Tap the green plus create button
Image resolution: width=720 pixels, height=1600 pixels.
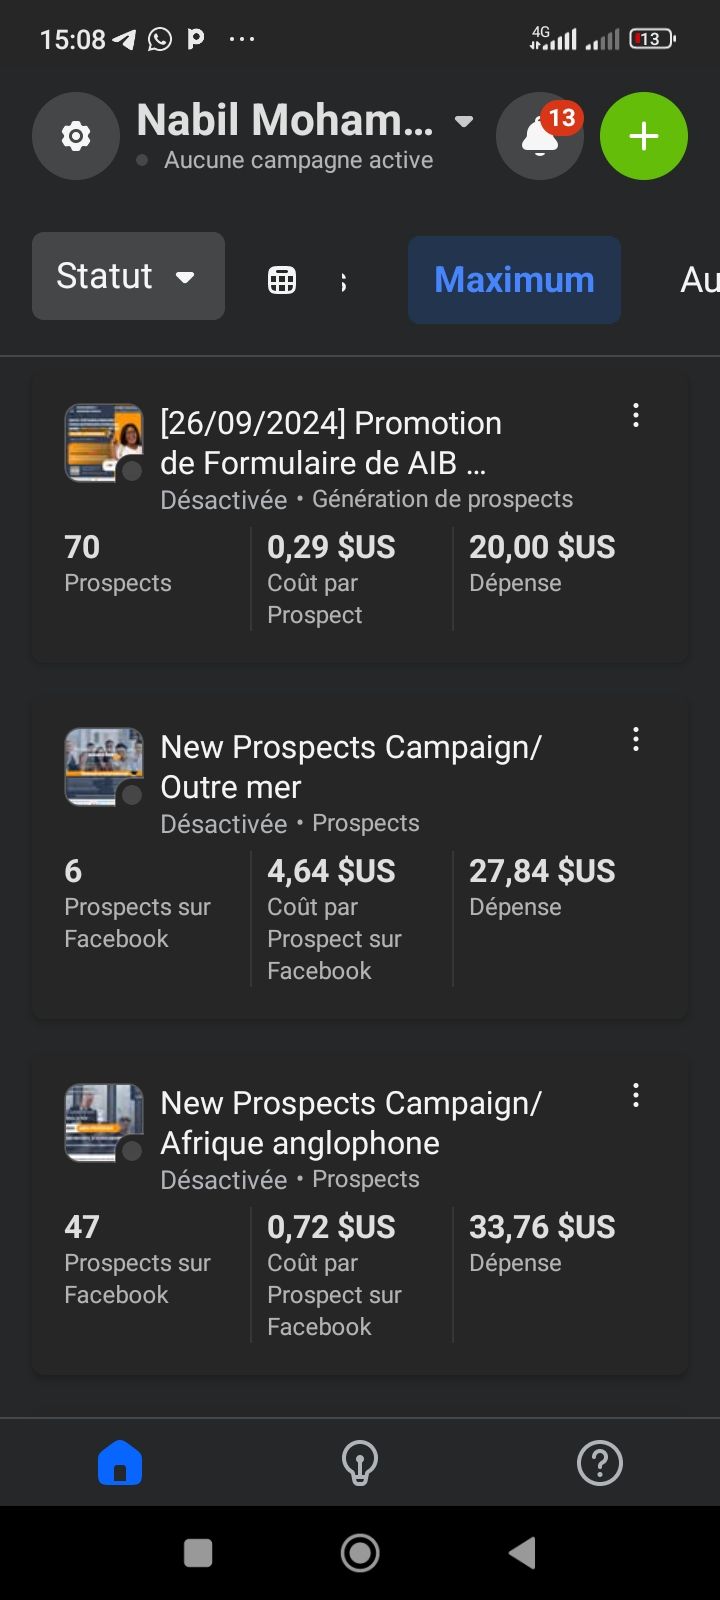click(644, 136)
